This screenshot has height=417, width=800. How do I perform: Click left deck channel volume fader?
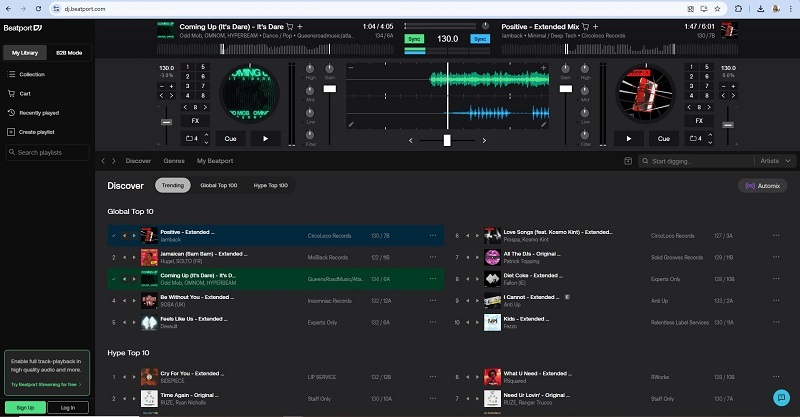tap(330, 89)
